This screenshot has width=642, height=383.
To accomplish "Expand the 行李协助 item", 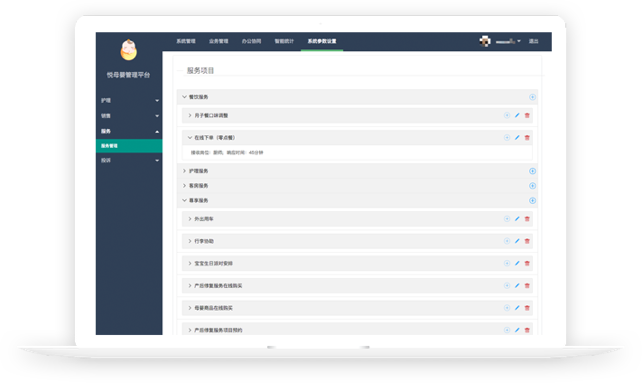I will point(190,241).
